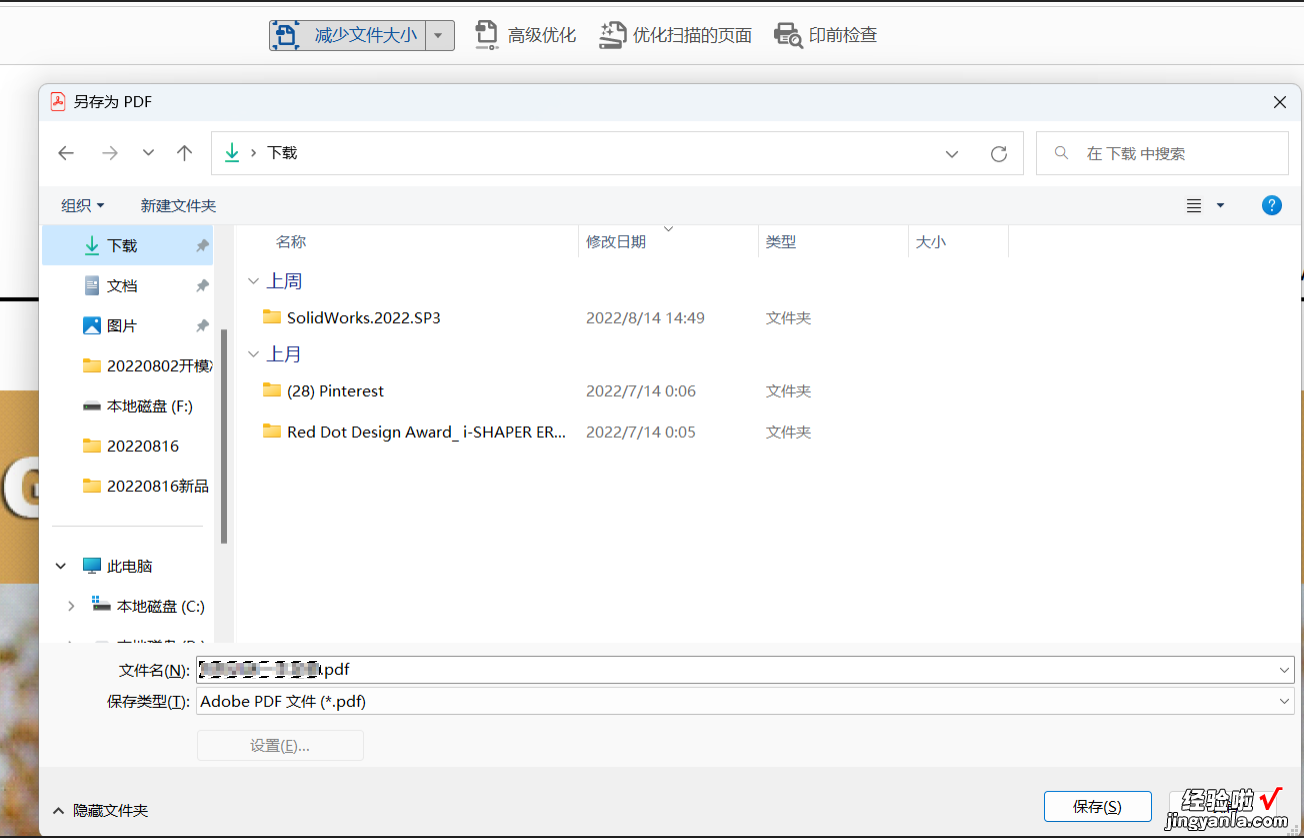Expand address bar history dropdown

pos(952,154)
